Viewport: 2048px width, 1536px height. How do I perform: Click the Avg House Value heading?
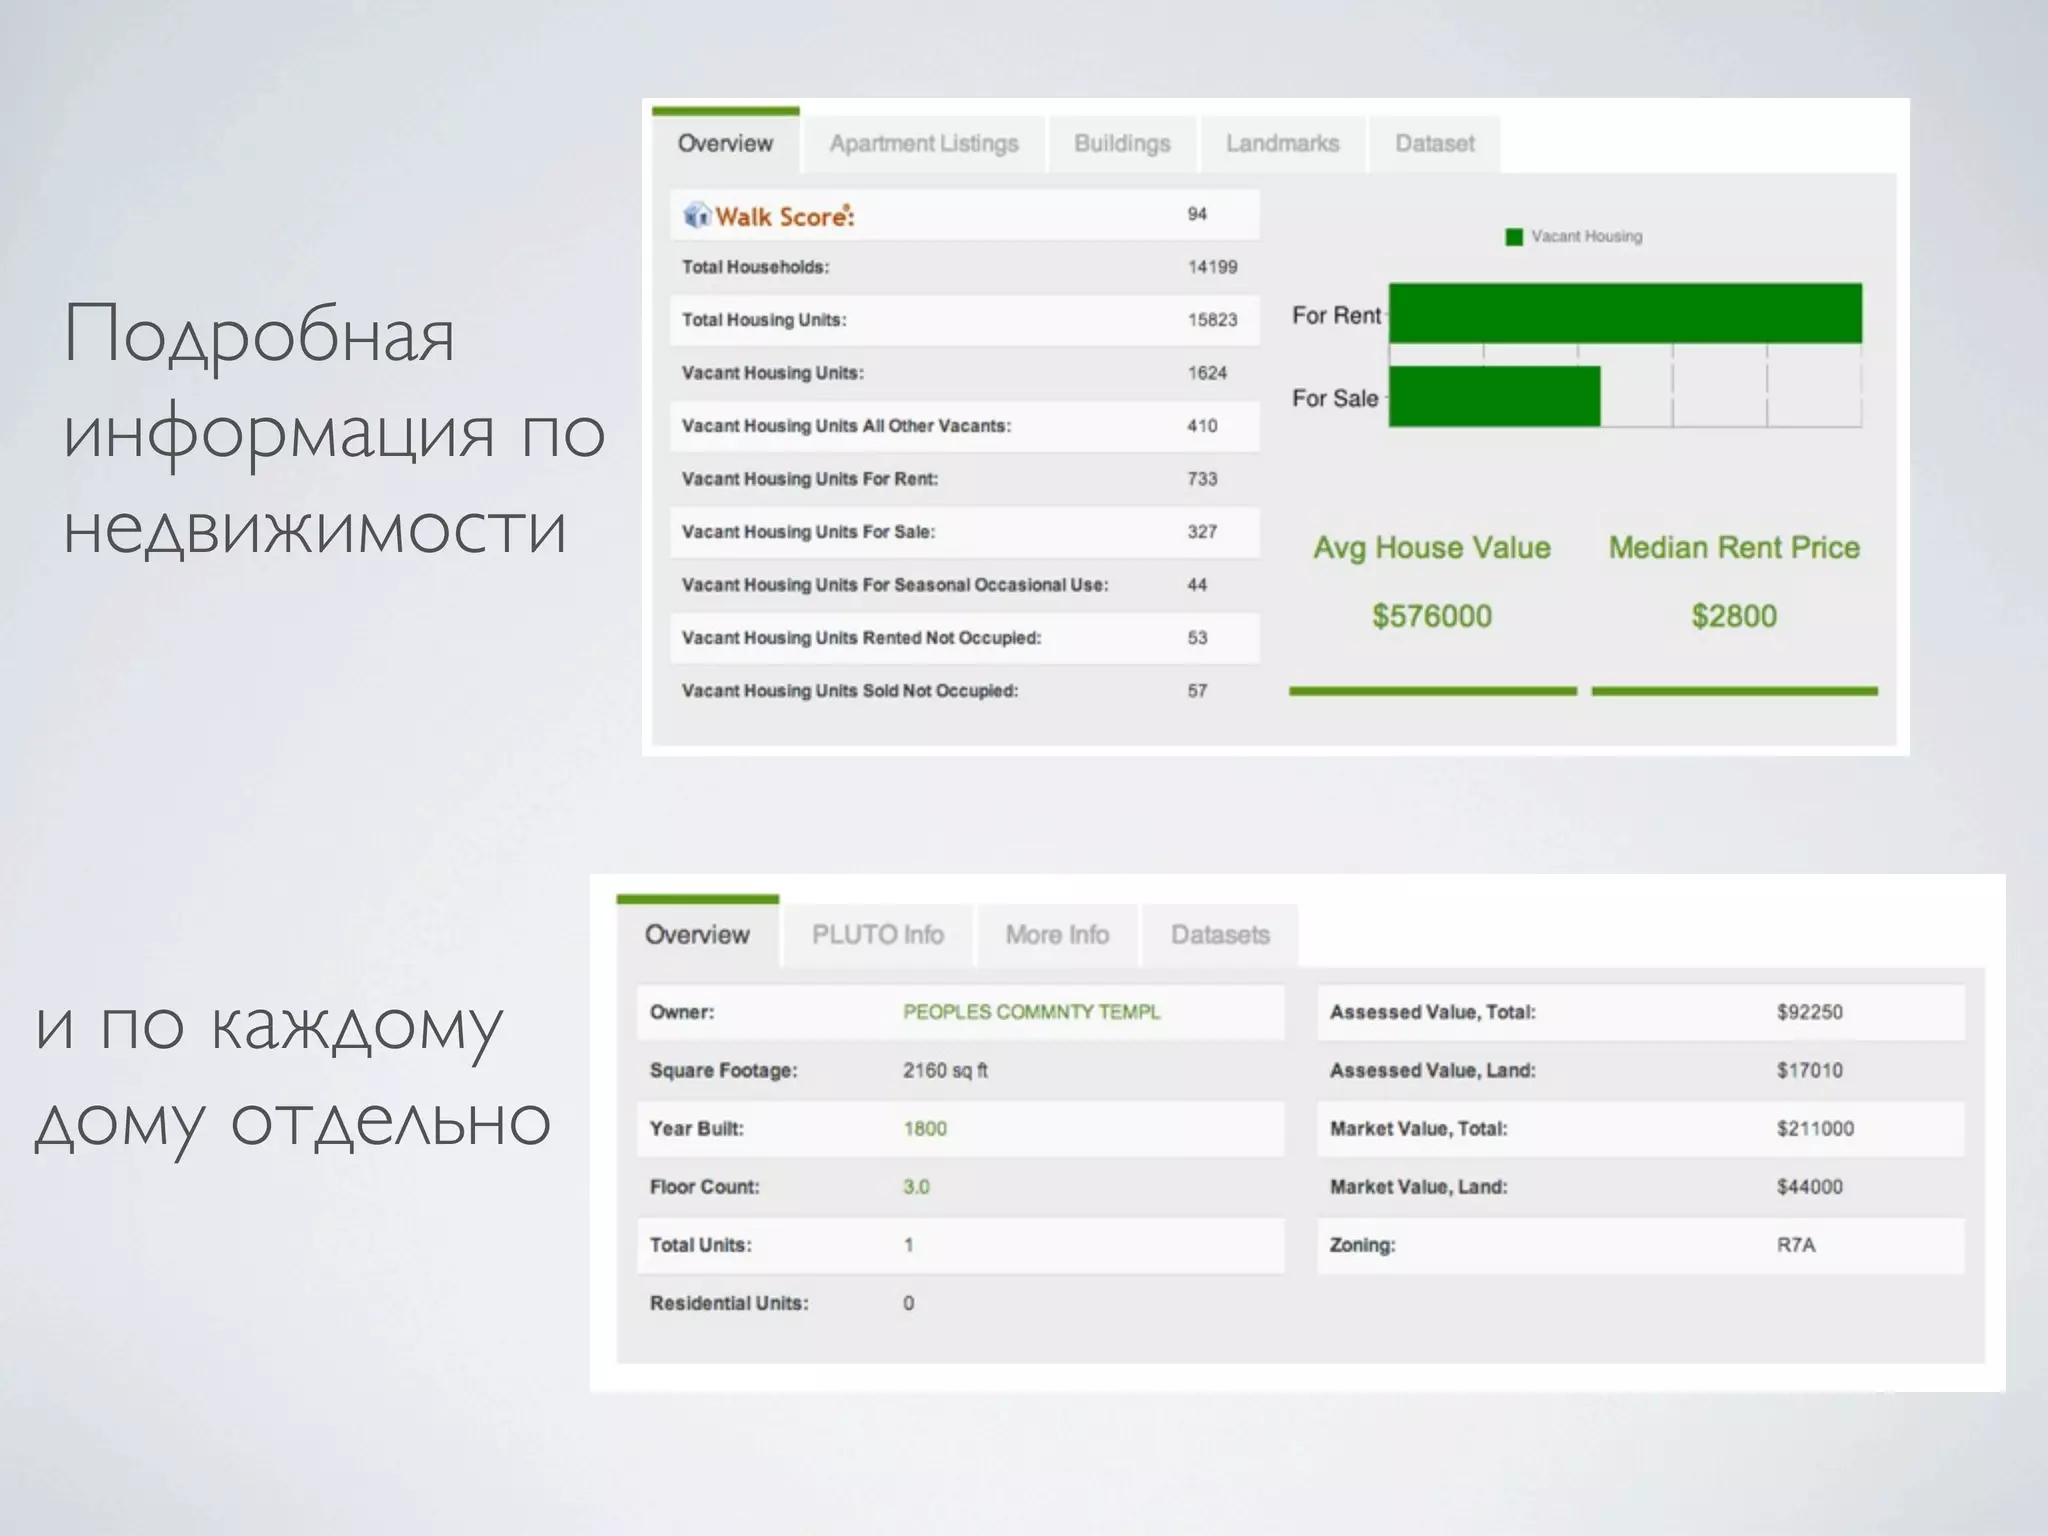click(x=1432, y=548)
